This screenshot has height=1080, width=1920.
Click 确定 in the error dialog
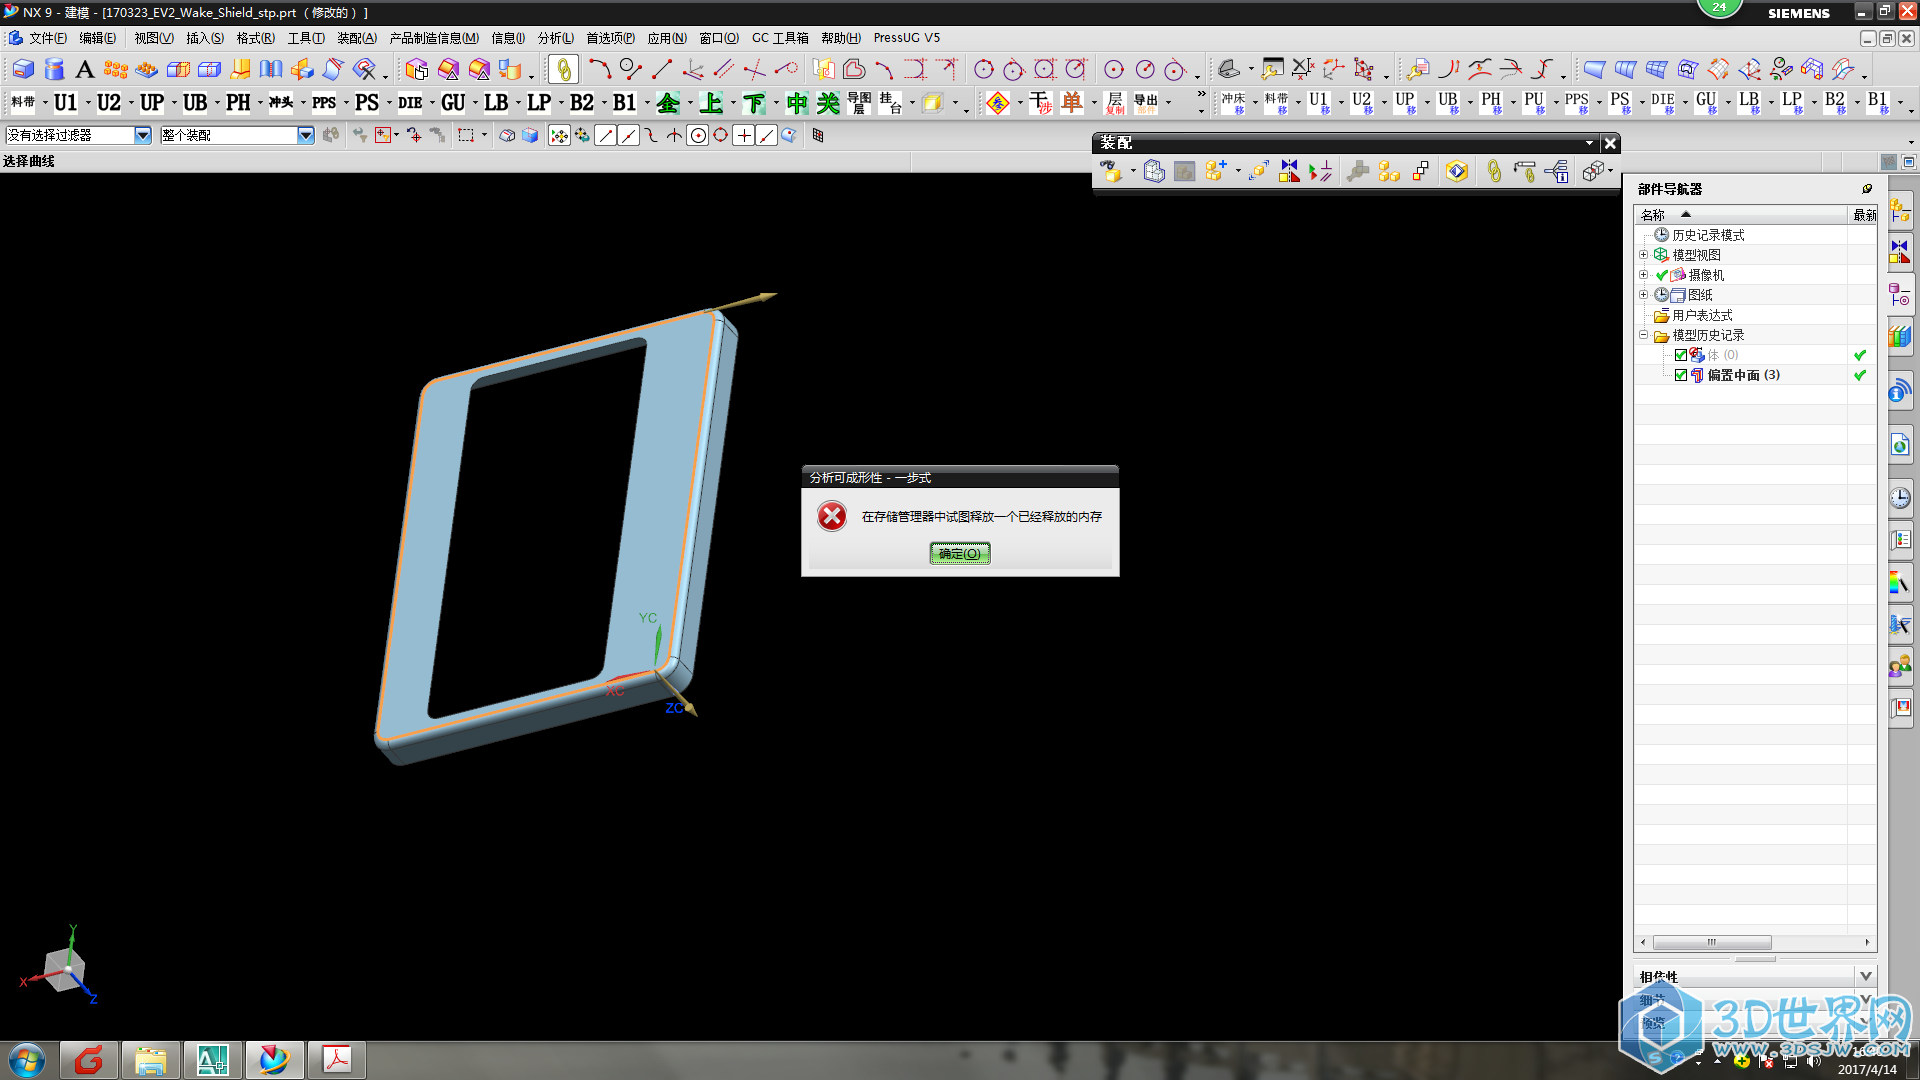point(960,553)
